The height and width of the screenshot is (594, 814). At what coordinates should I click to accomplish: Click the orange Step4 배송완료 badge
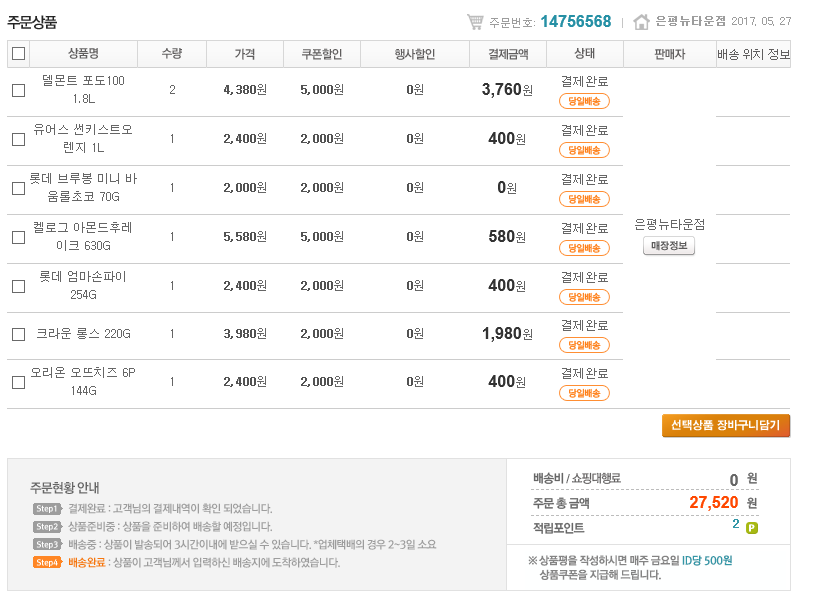point(47,563)
